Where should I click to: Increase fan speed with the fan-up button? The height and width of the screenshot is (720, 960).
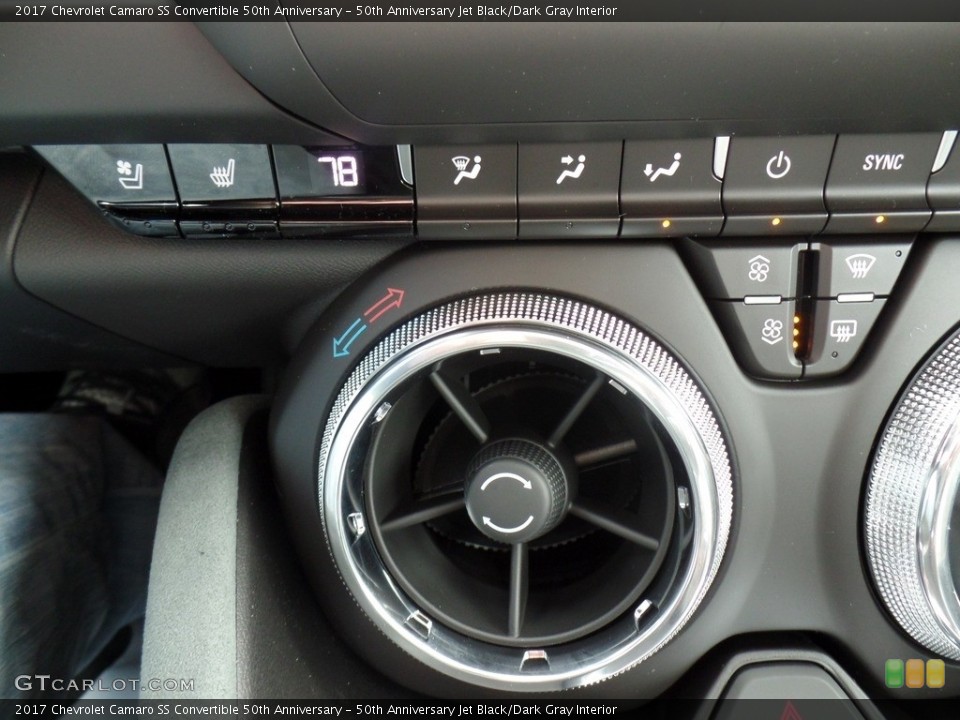coord(759,268)
